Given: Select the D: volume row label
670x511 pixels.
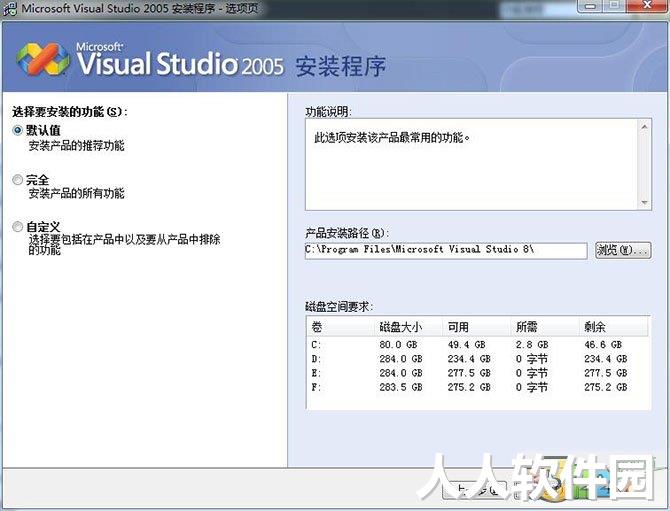Looking at the screenshot, I should [x=316, y=359].
